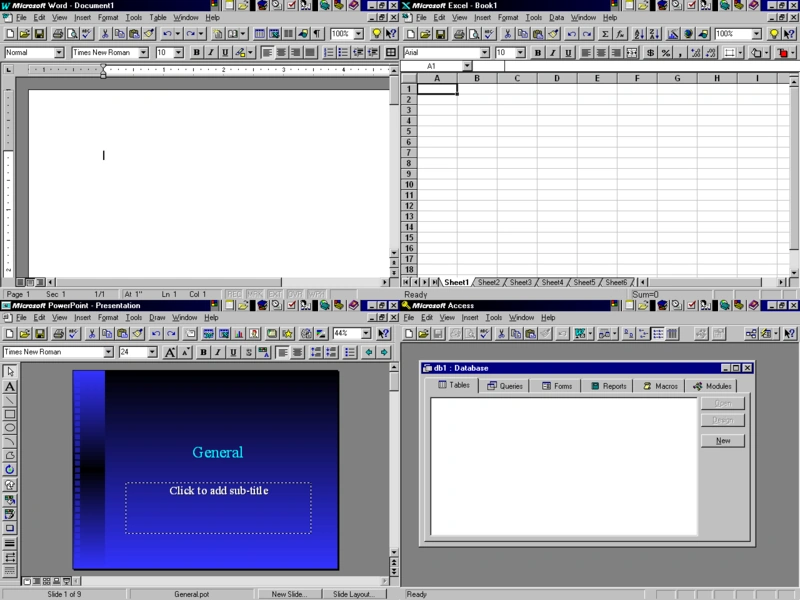
Task: Open Excel font dropdown showing Arial
Action: pos(485,53)
